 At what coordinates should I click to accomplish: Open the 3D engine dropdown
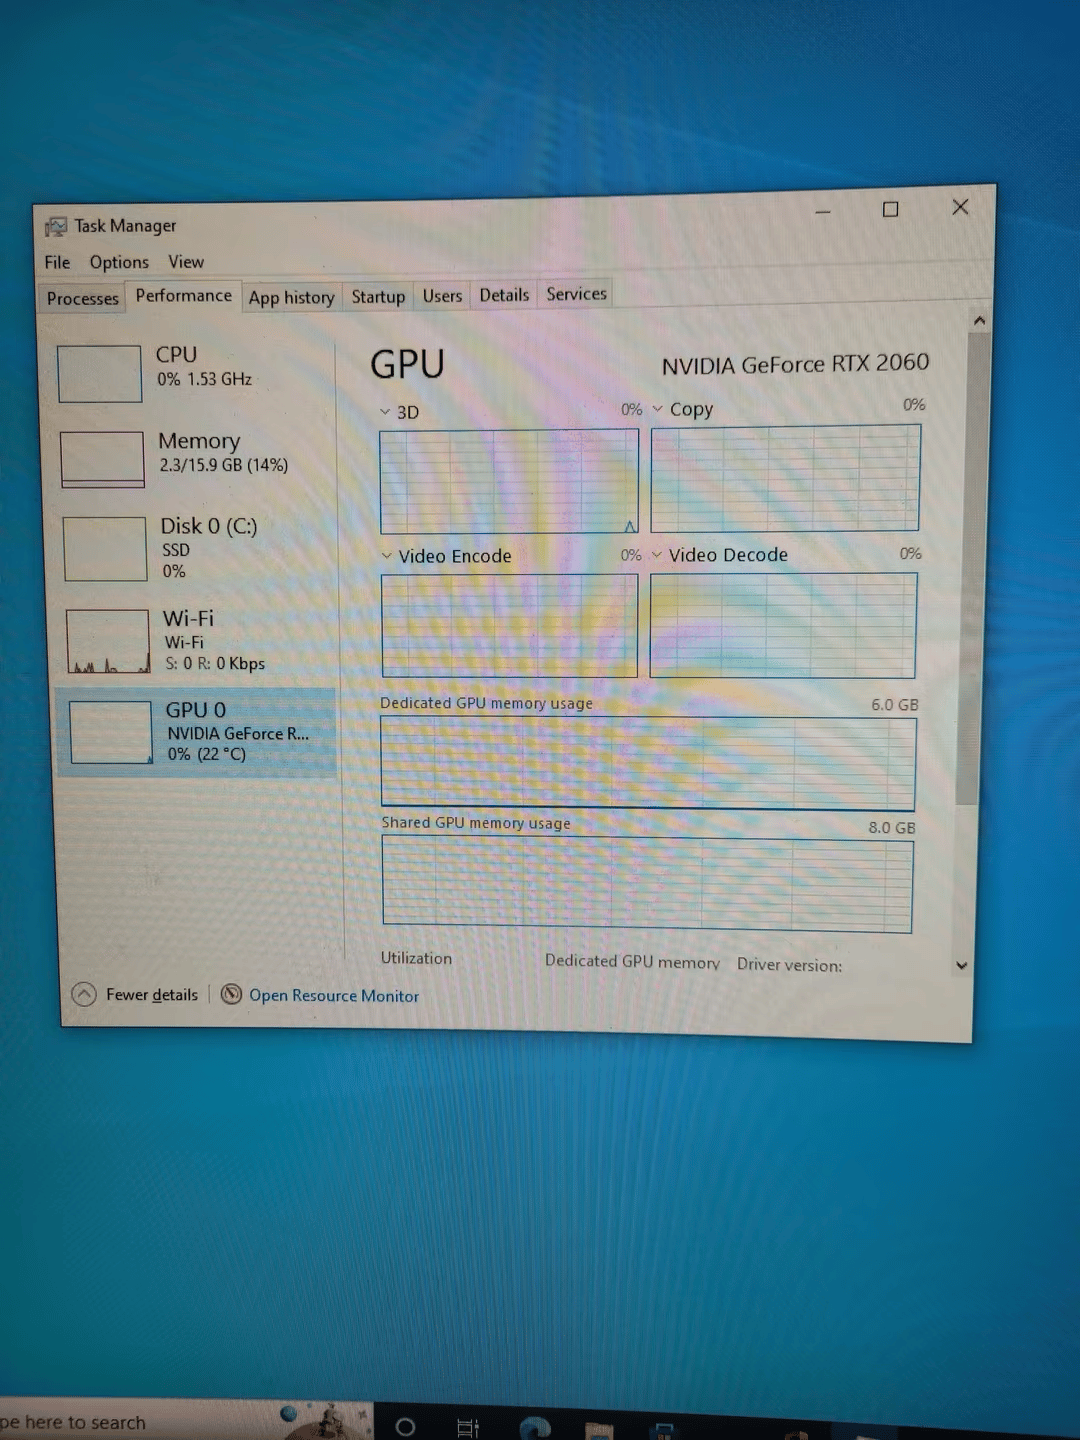point(385,412)
